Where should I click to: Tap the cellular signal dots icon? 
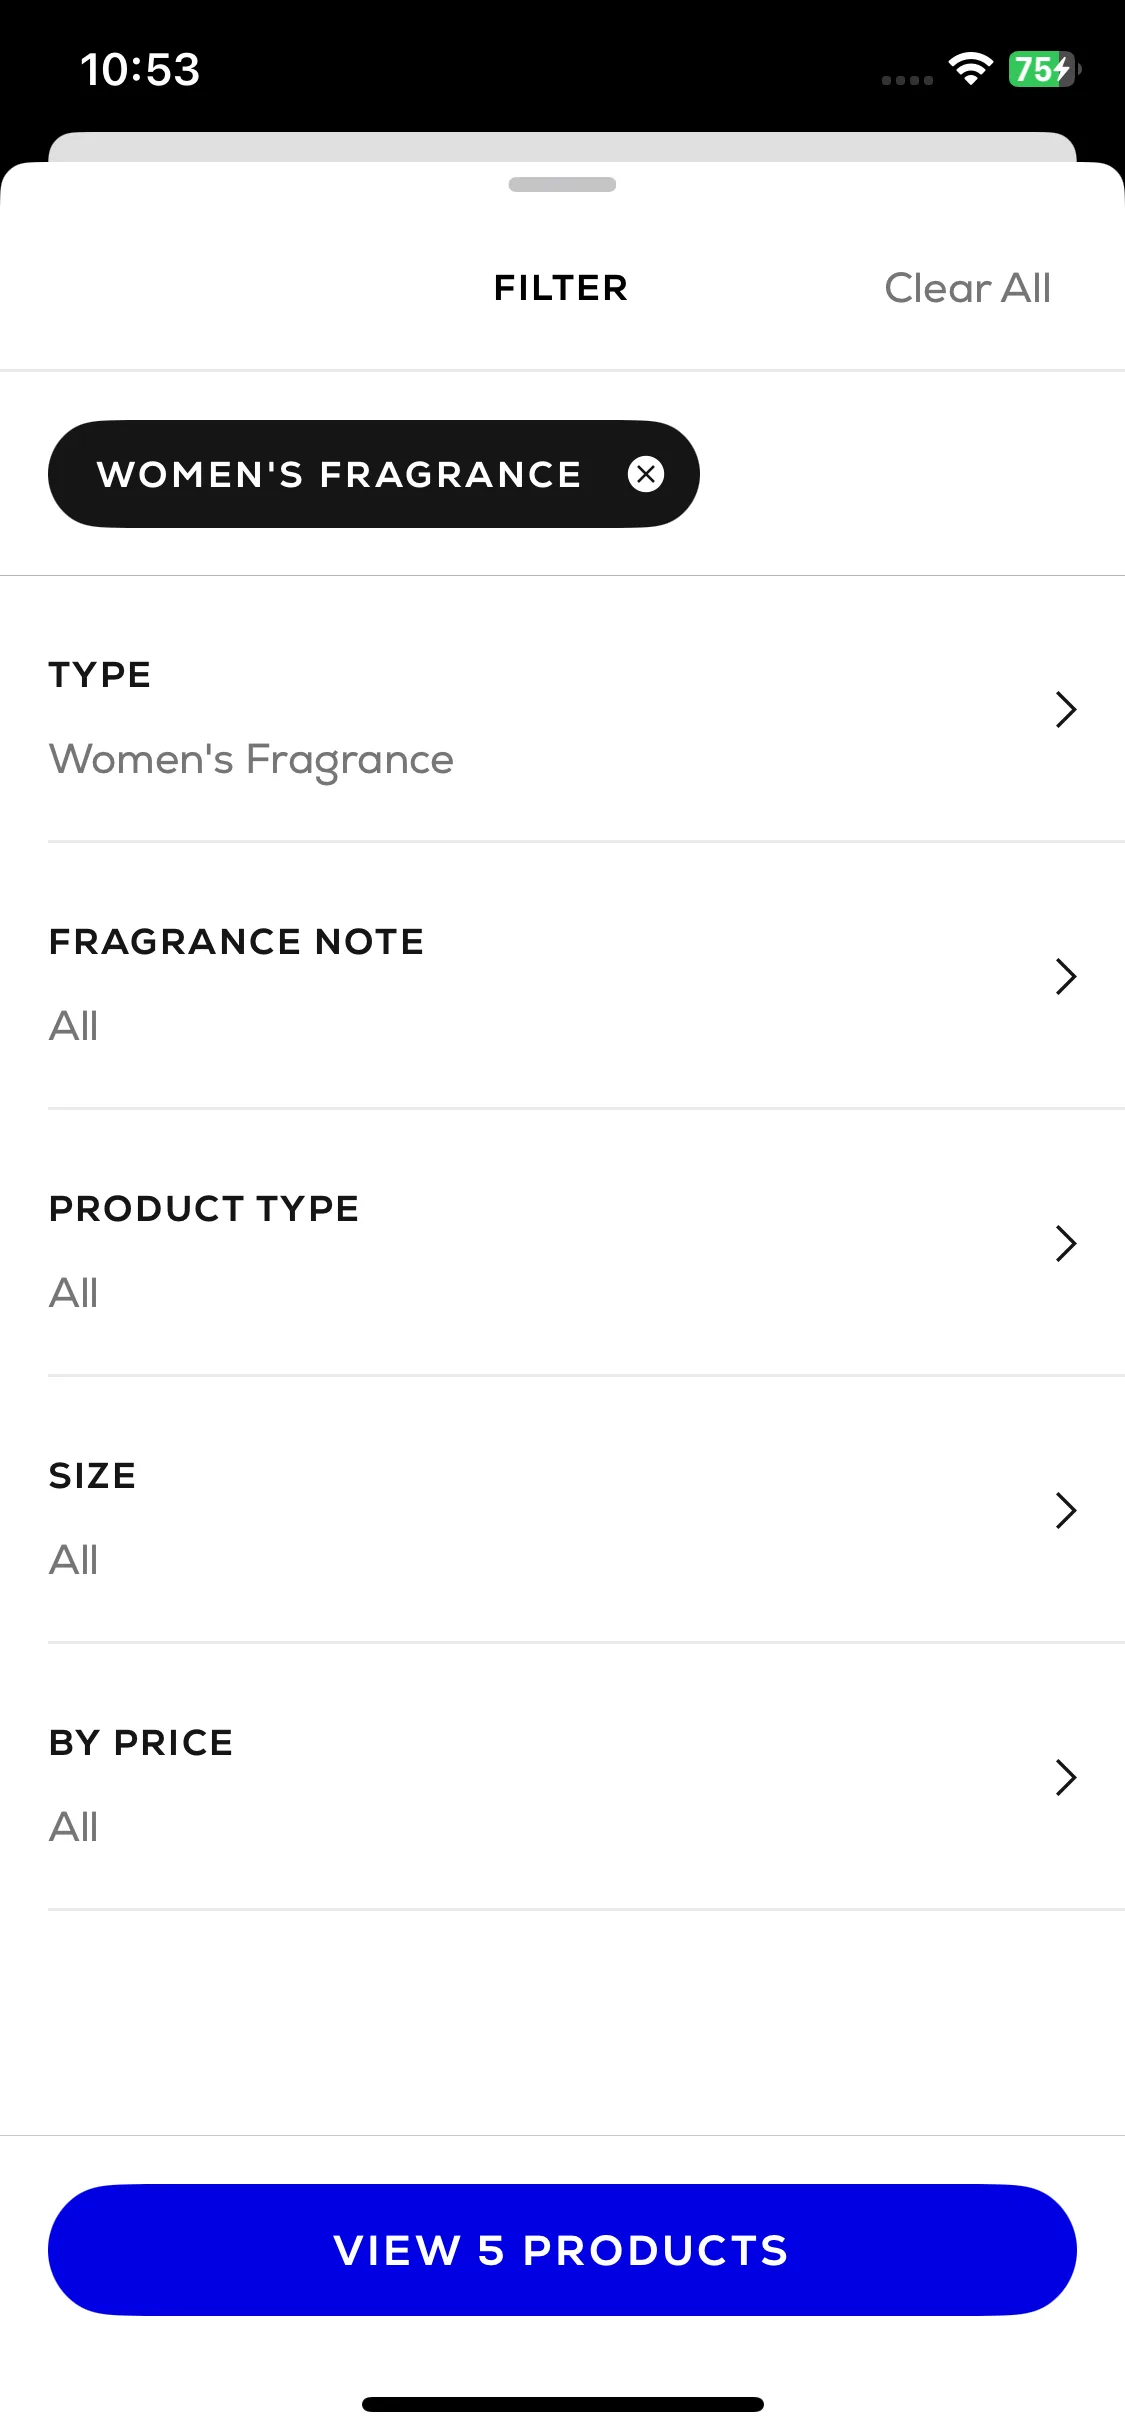click(907, 80)
